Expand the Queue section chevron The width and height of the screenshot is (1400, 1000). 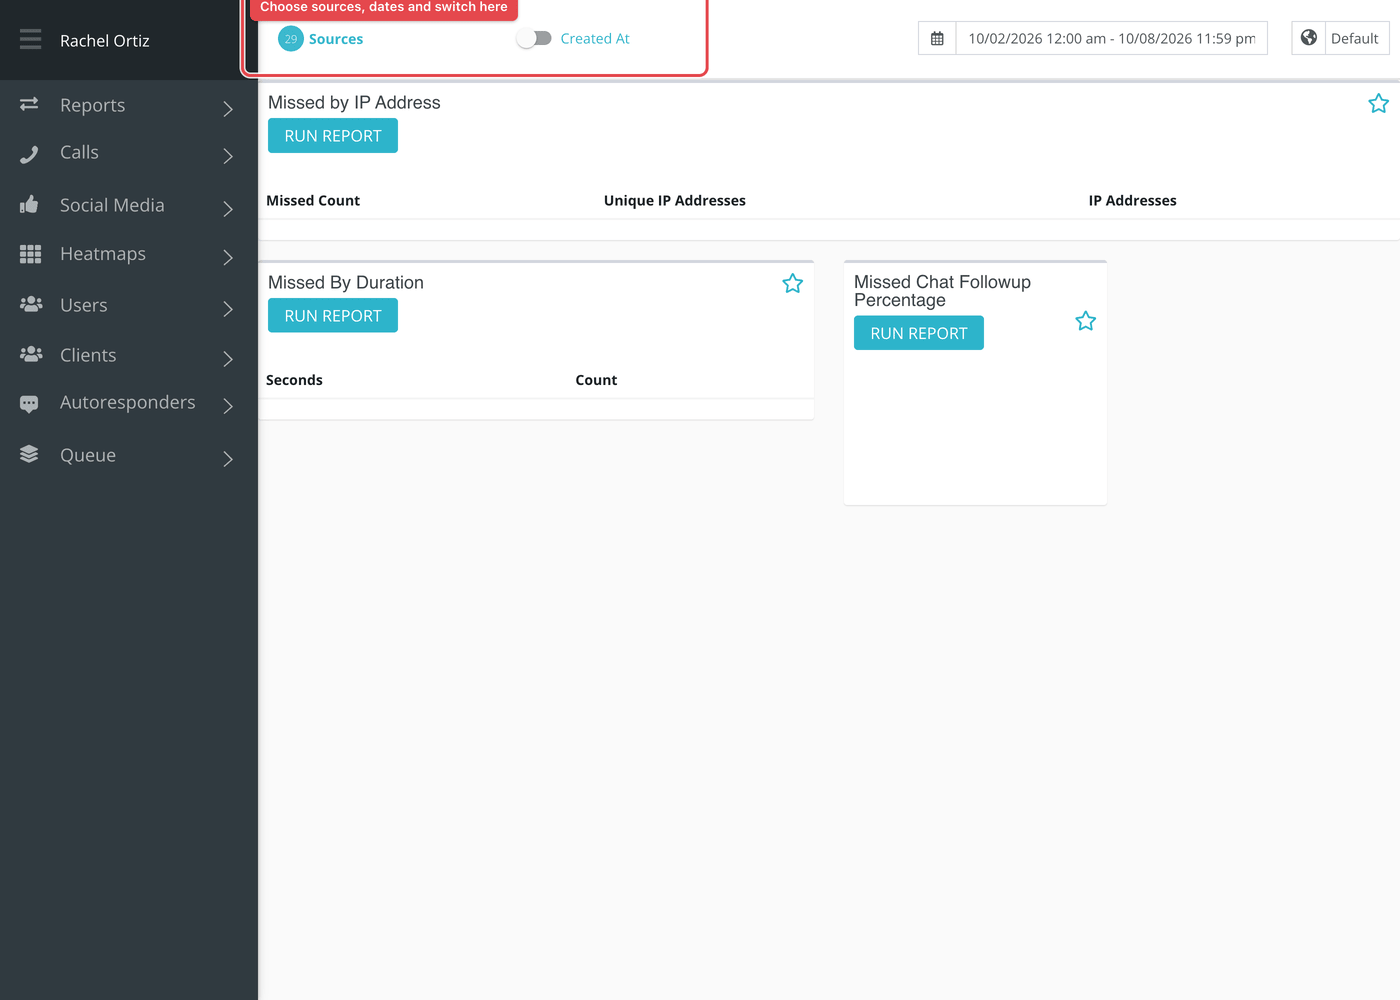coord(228,459)
